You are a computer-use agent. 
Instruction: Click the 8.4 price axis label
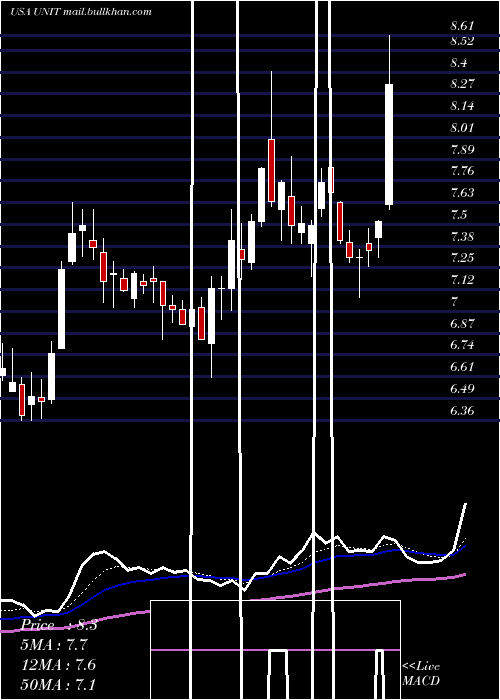coord(458,63)
